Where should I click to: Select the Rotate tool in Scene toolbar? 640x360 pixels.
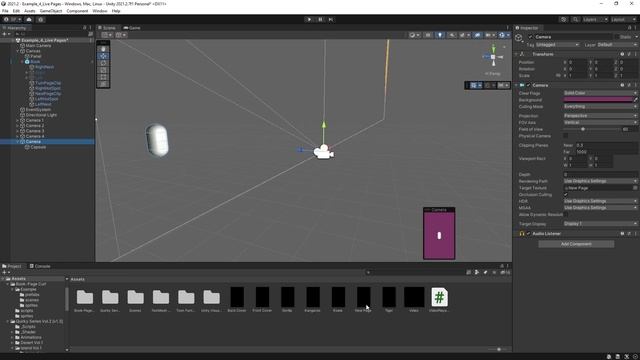pyautogui.click(x=103, y=63)
